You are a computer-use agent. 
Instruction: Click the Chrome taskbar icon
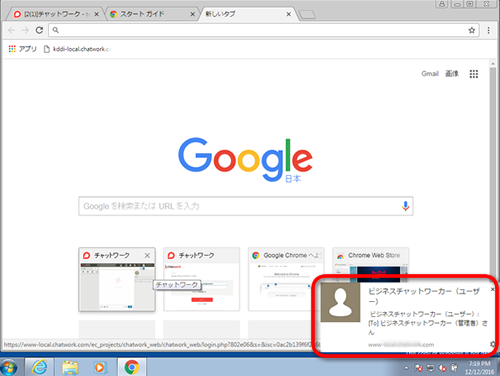(x=132, y=367)
